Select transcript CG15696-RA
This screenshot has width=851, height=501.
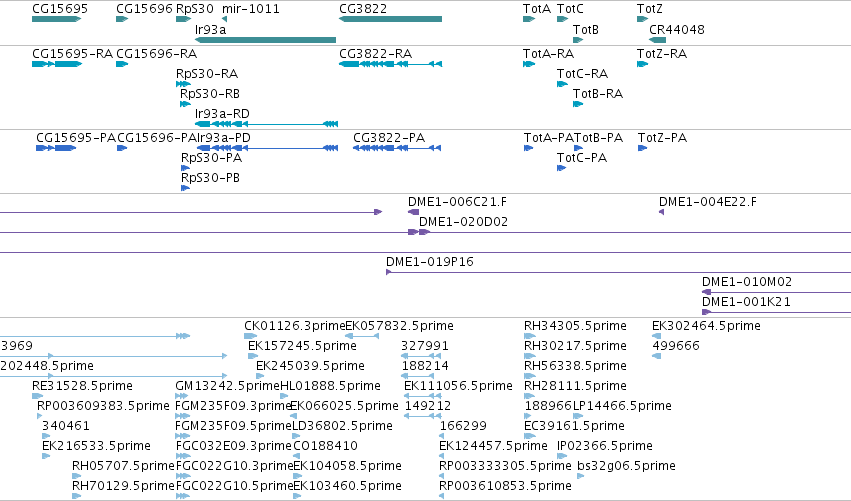[x=122, y=64]
